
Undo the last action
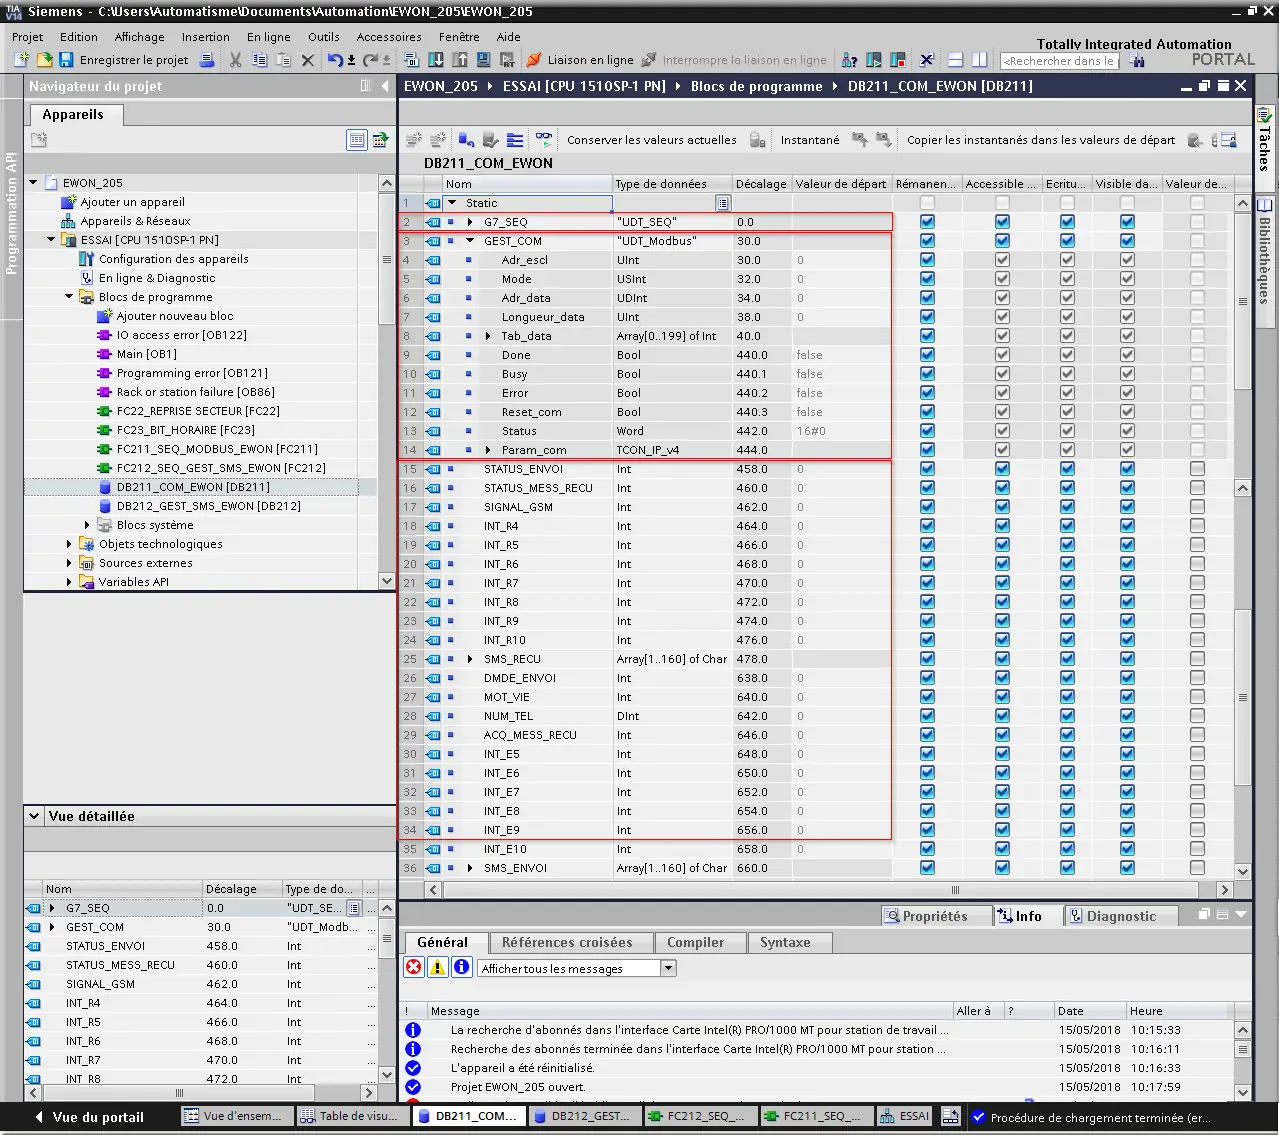[x=335, y=60]
